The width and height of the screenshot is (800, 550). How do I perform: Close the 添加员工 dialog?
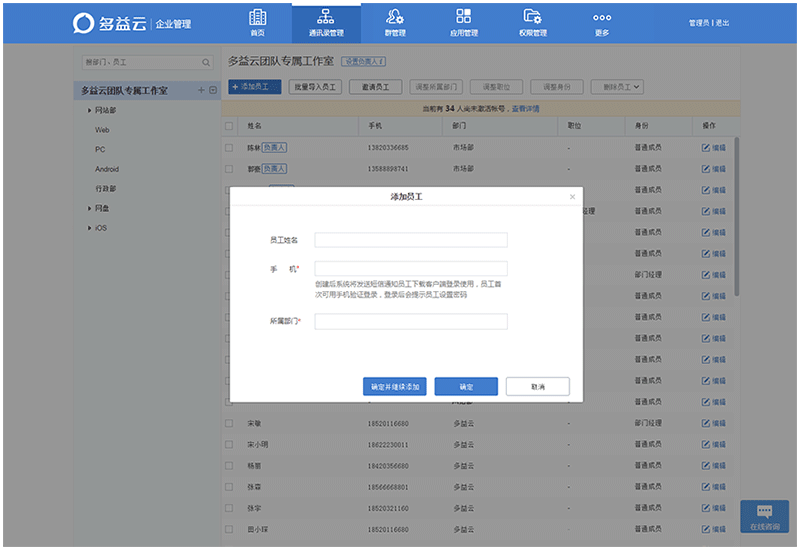tap(572, 196)
